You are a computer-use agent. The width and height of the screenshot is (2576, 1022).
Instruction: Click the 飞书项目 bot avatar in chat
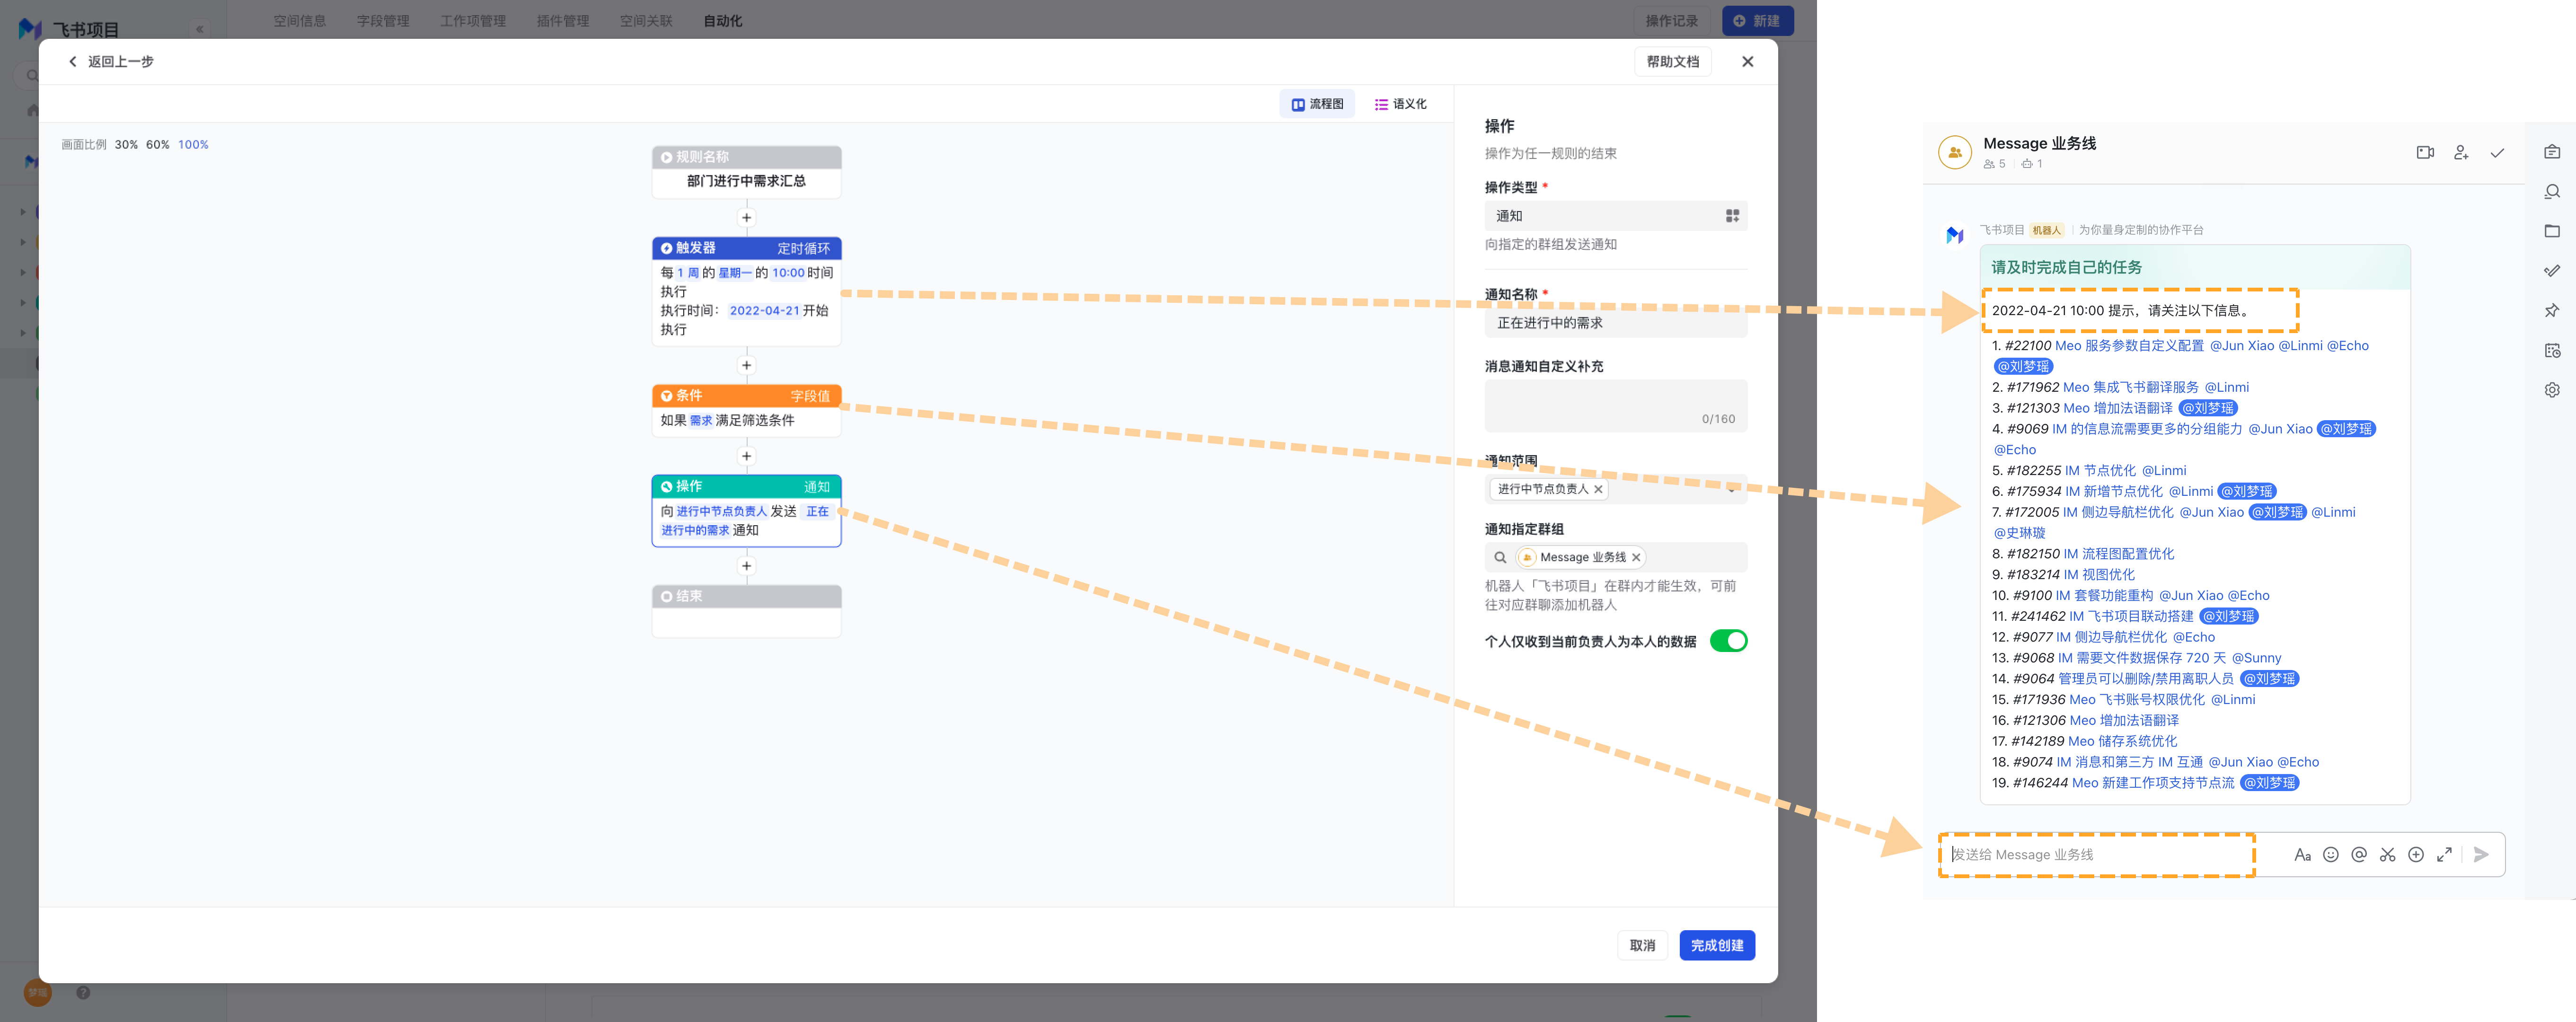[x=1955, y=235]
